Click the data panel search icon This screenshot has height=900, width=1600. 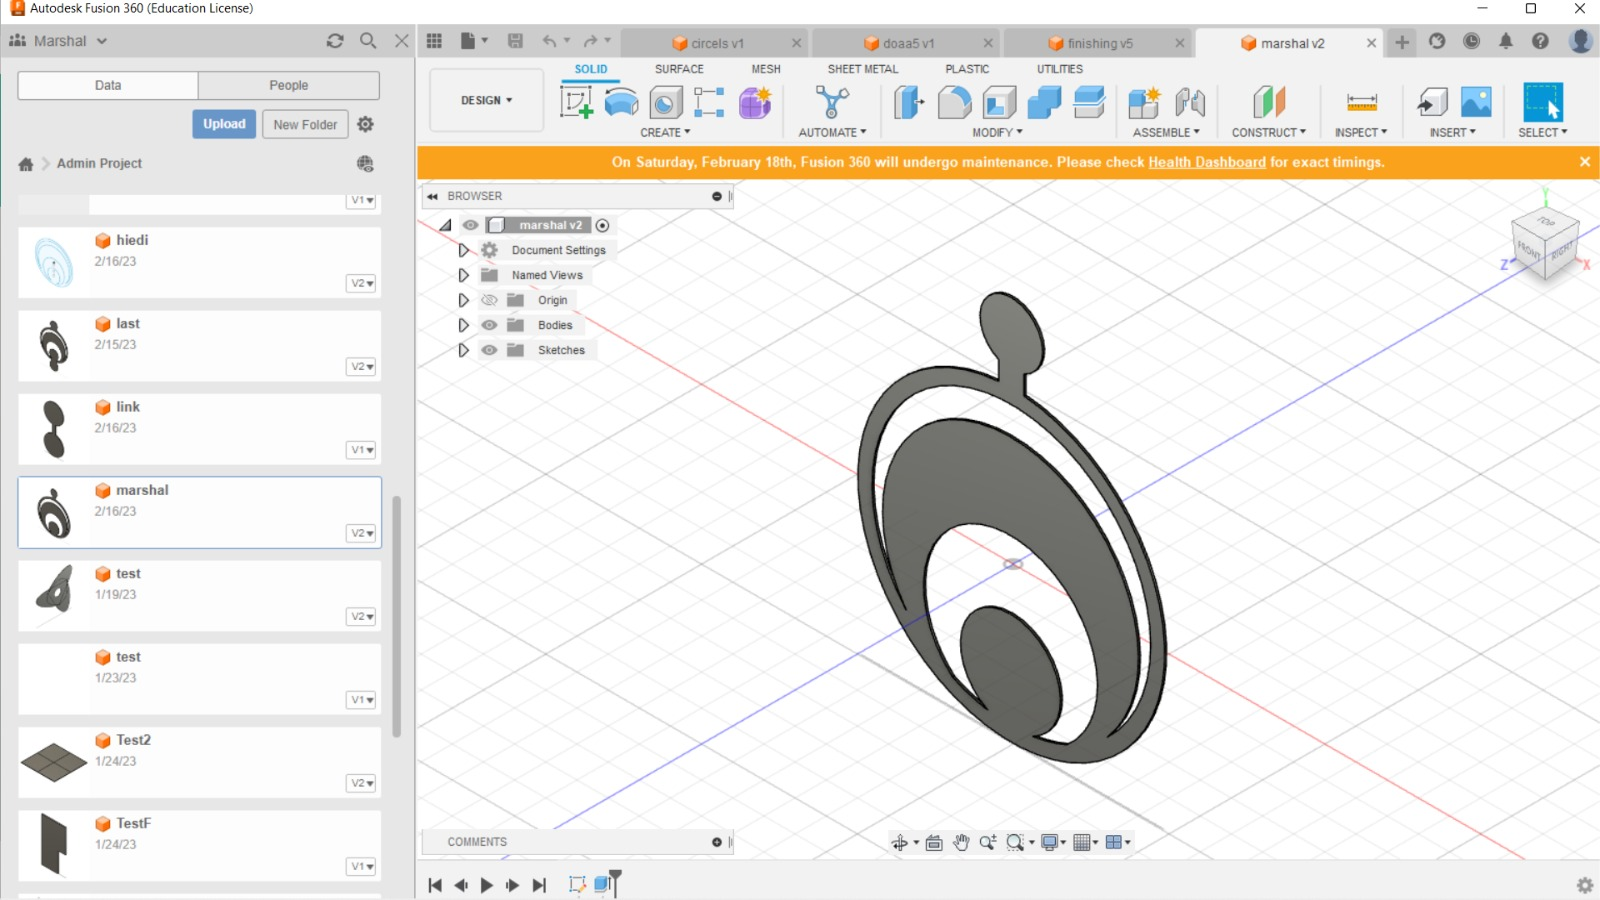coord(368,41)
